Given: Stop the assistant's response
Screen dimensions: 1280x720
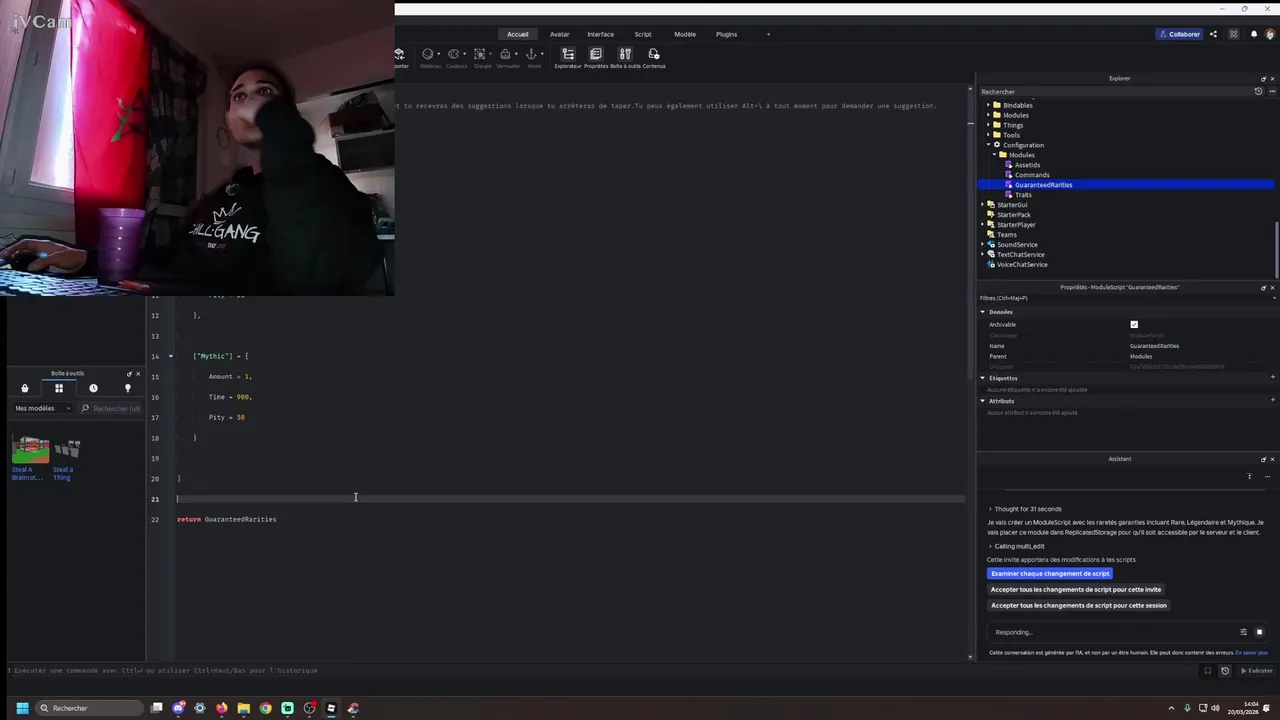Looking at the screenshot, I should (x=1259, y=632).
